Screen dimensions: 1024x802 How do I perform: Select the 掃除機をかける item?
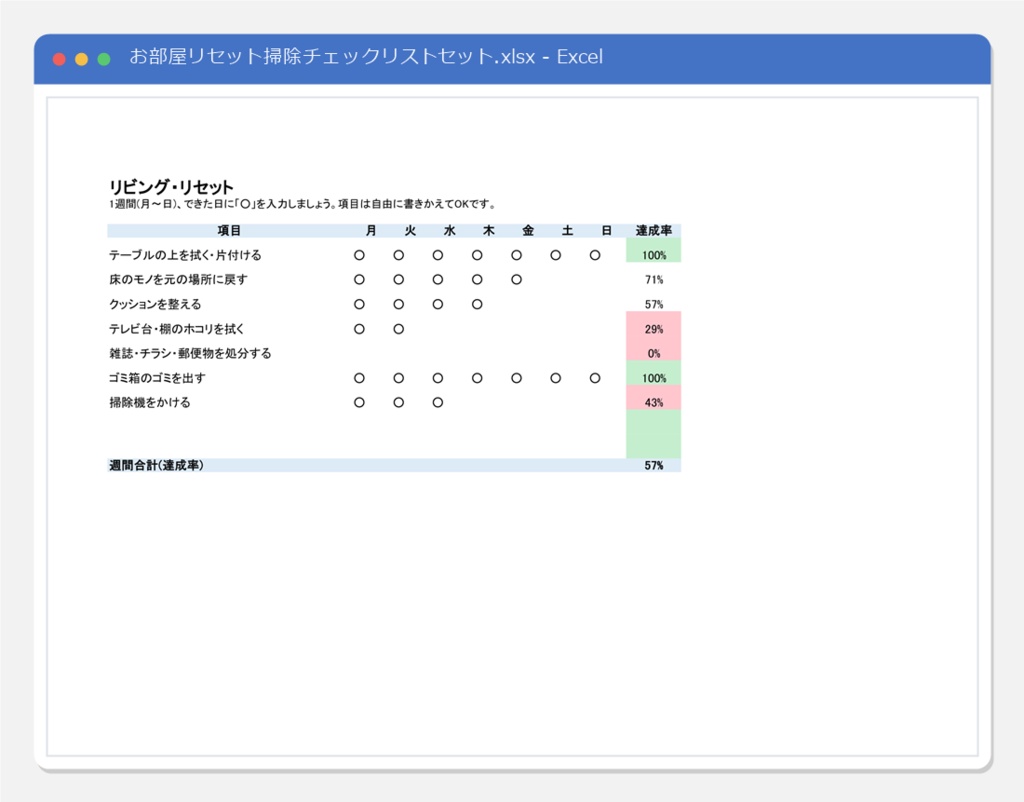150,402
